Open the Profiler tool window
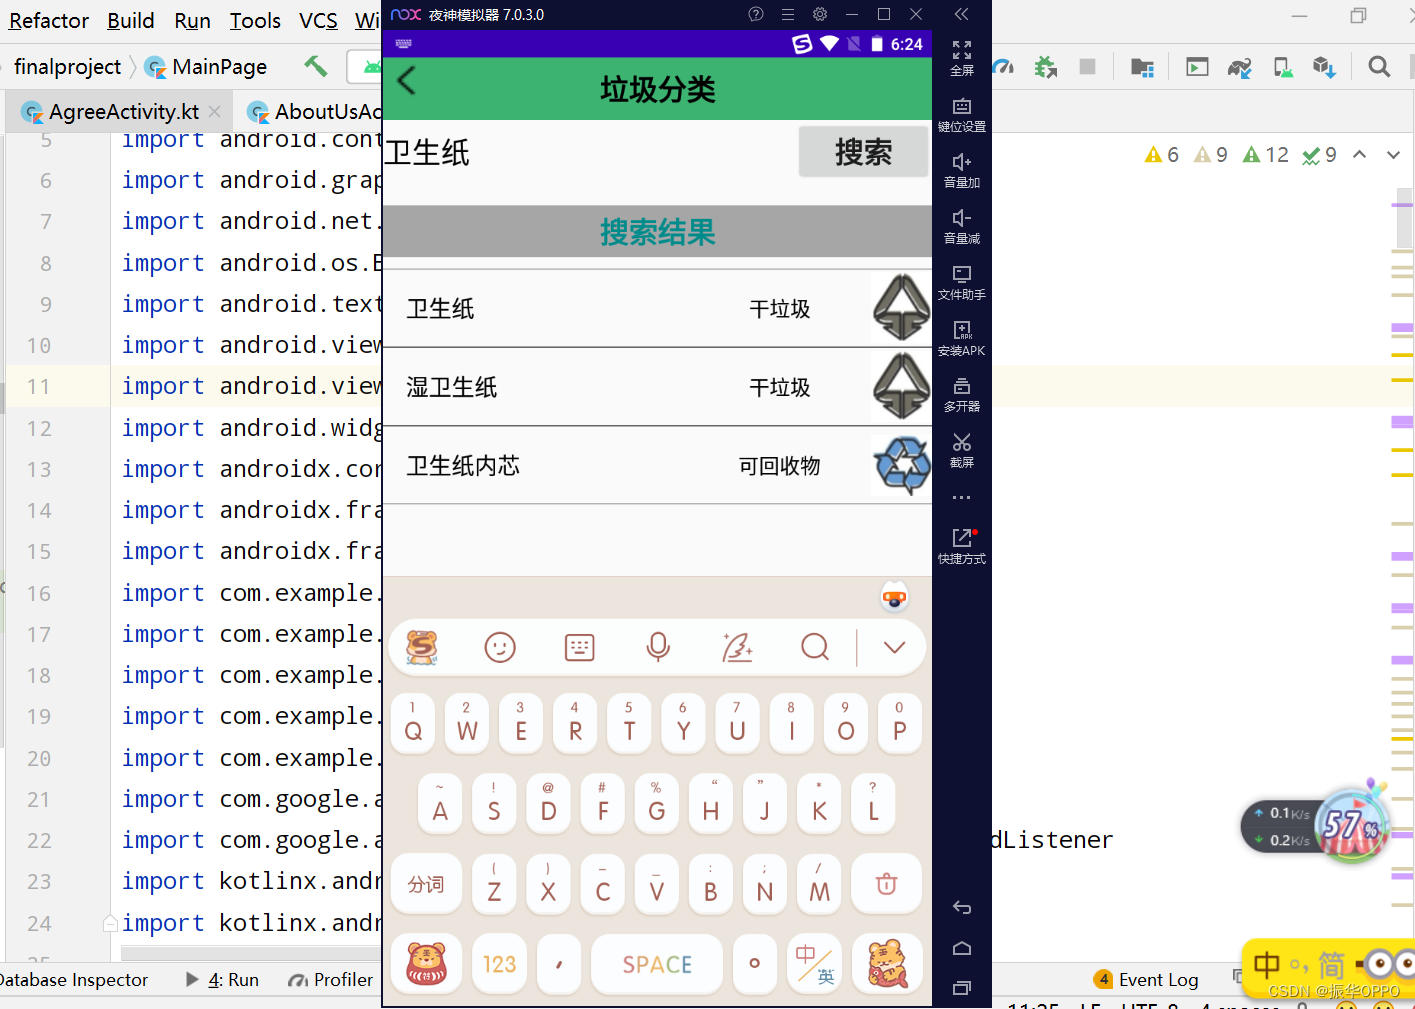1415x1009 pixels. pyautogui.click(x=330, y=980)
